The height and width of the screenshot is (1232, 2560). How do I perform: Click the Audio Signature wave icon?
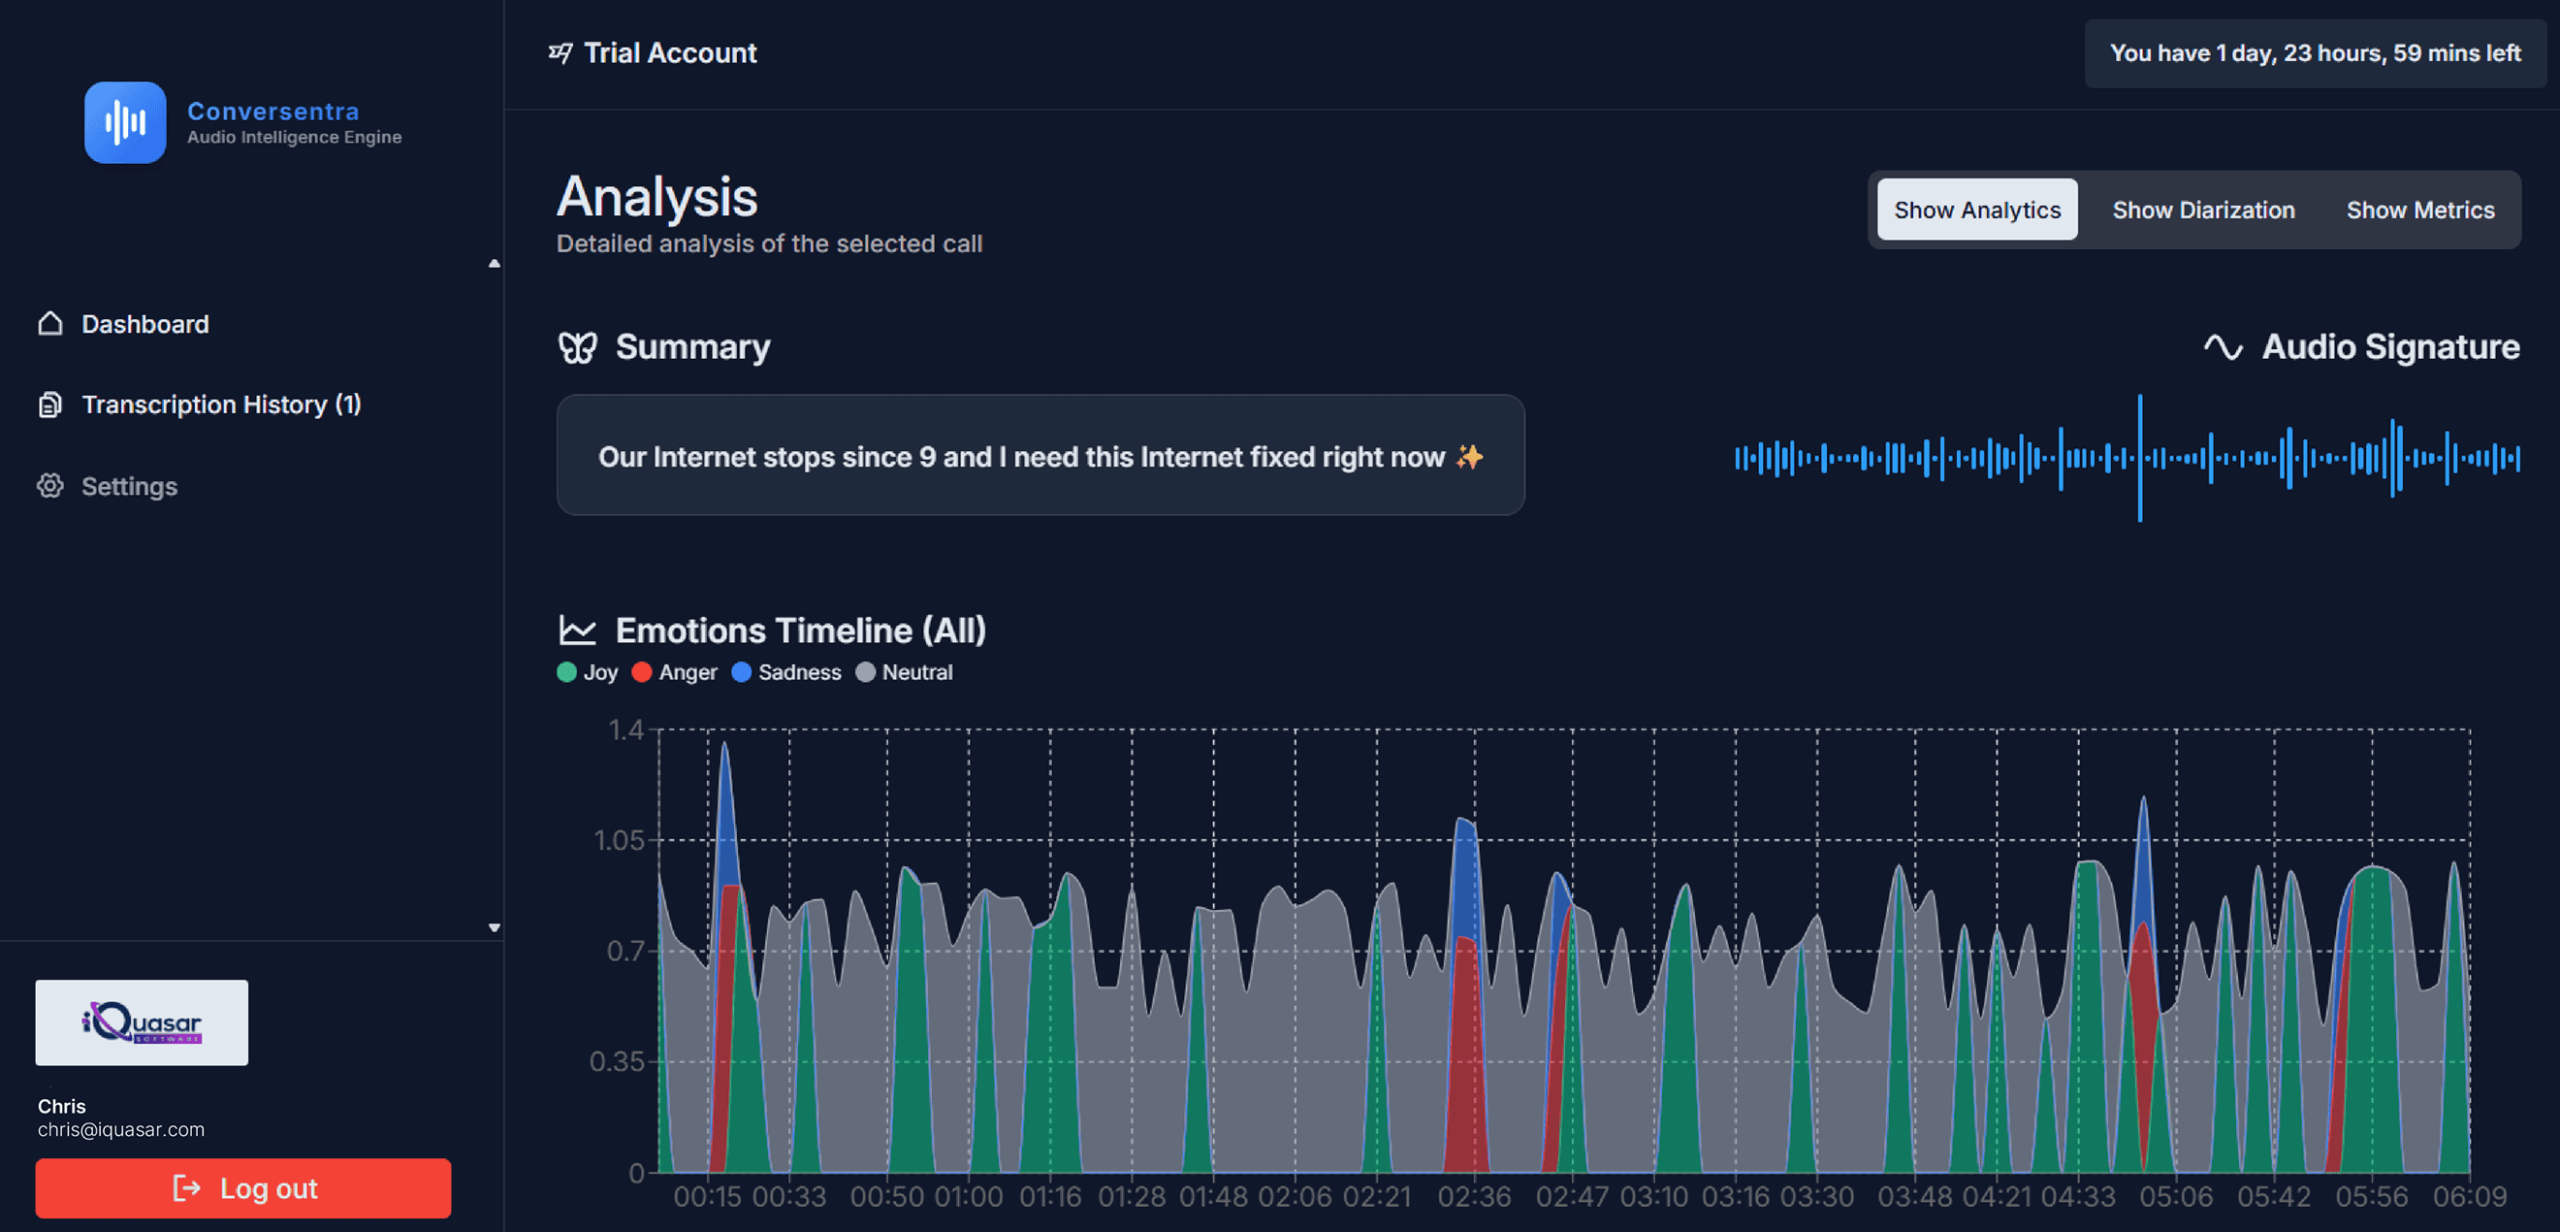(2222, 347)
